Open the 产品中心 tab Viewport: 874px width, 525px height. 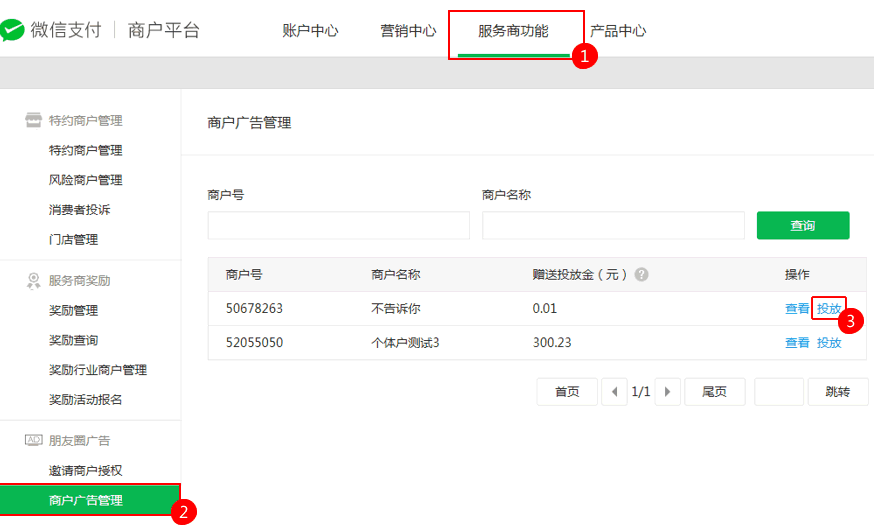tap(618, 31)
